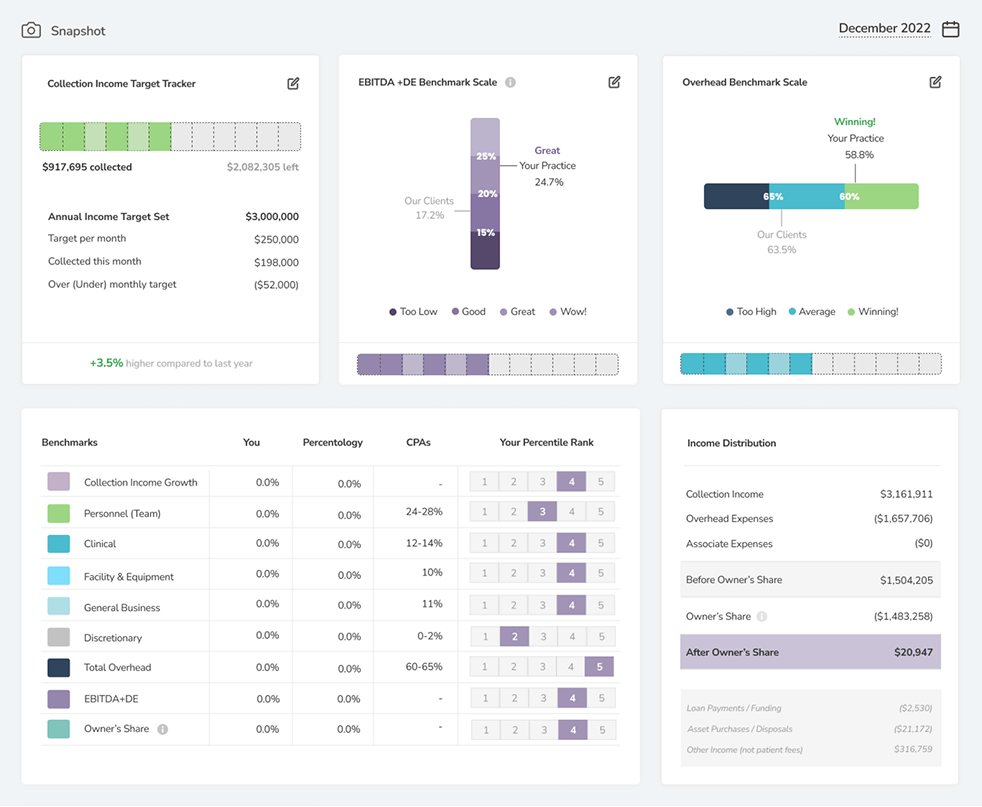Toggle the 'Too Low' legend item
982x807 pixels.
click(x=413, y=311)
